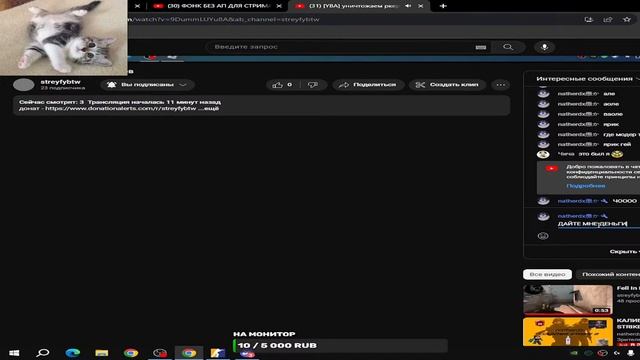The image size is (640, 360).
Task: Click chat message ЧОООО
Action: (624, 201)
